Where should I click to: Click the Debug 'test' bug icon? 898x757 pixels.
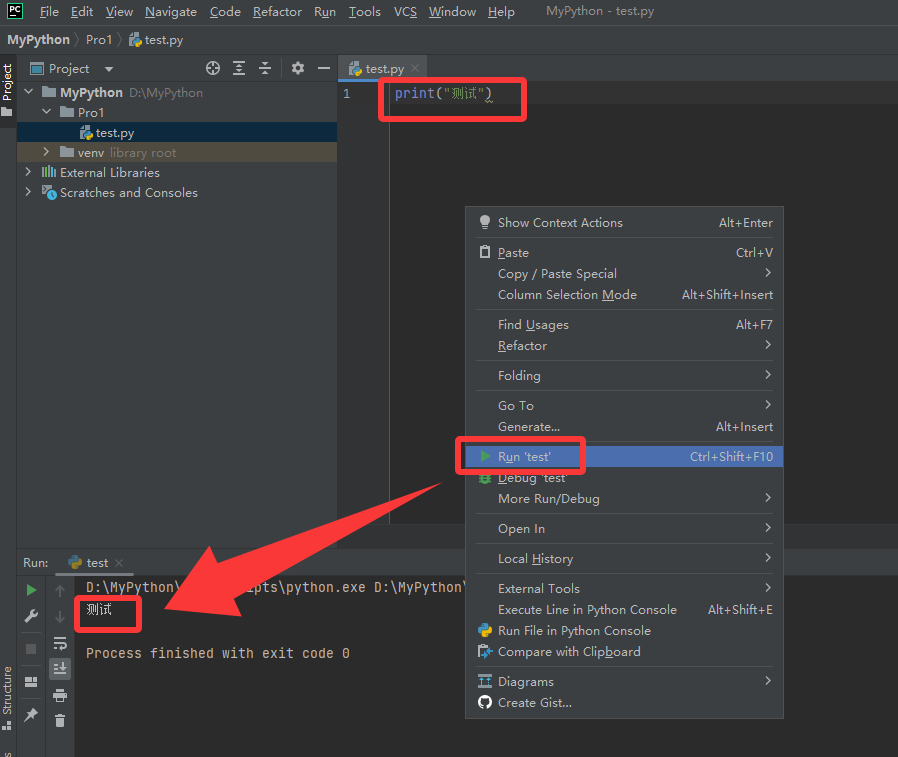pos(485,478)
